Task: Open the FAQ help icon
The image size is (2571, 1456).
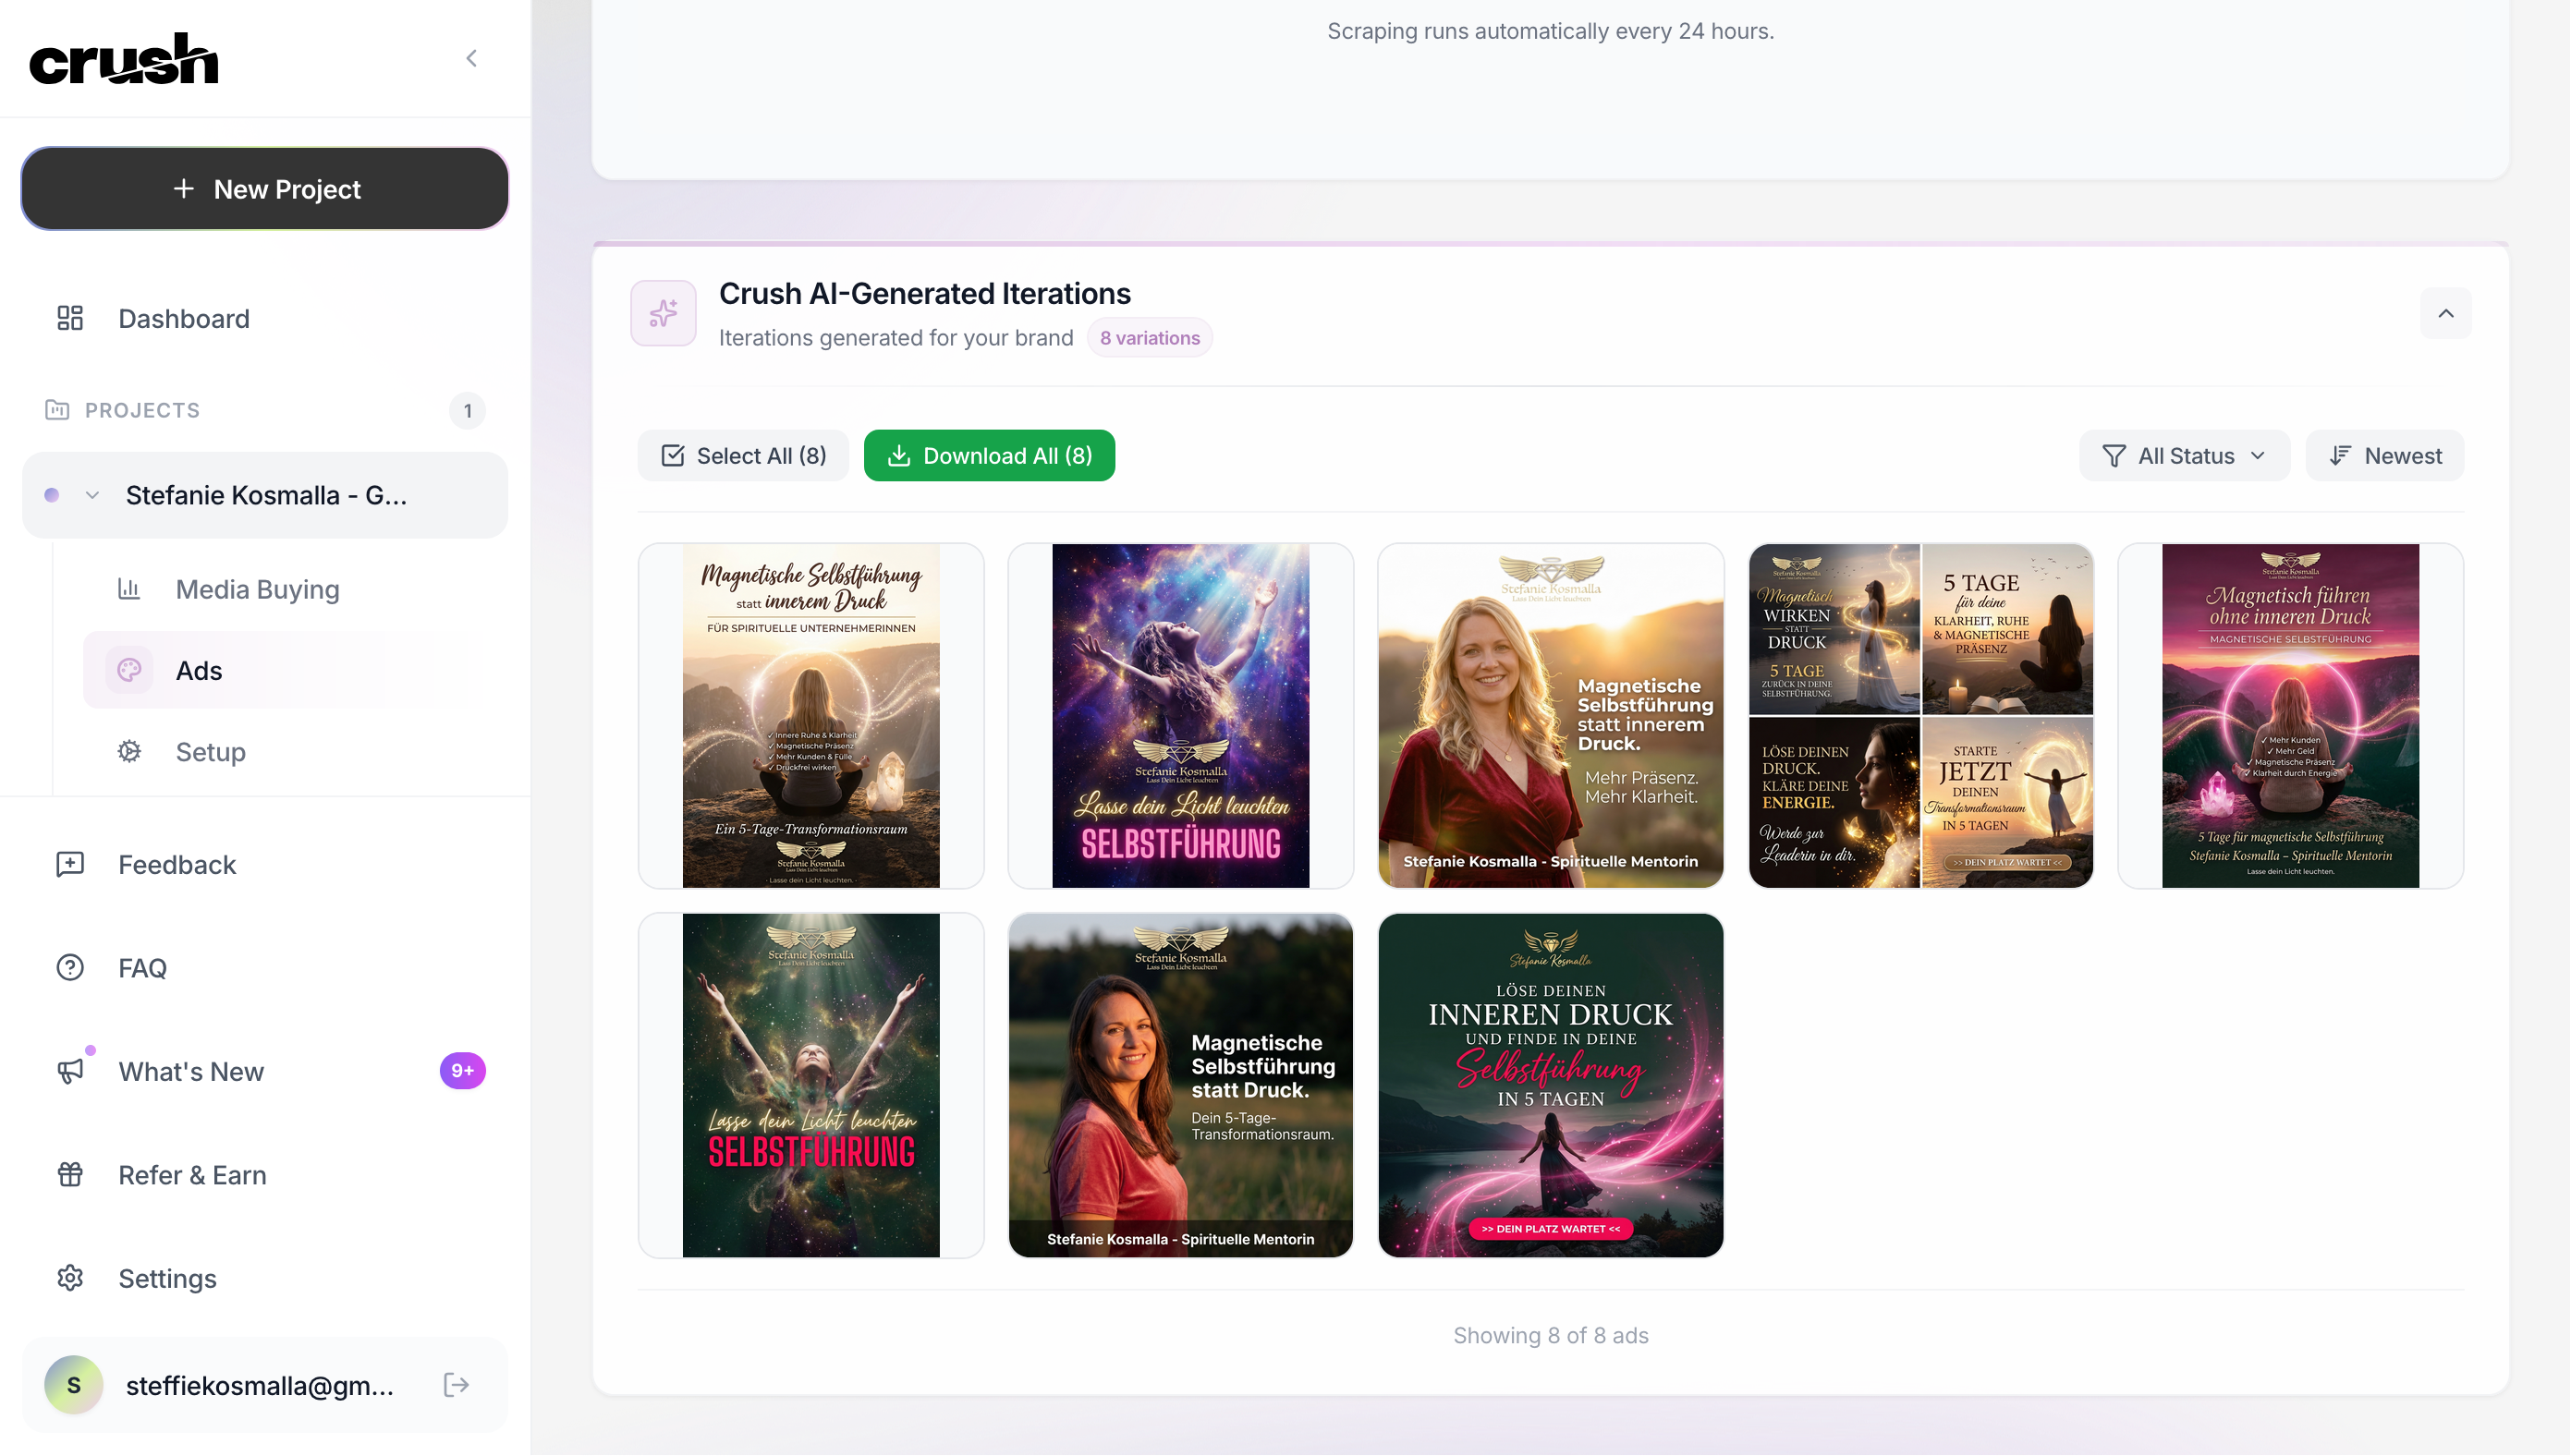Action: (70, 967)
